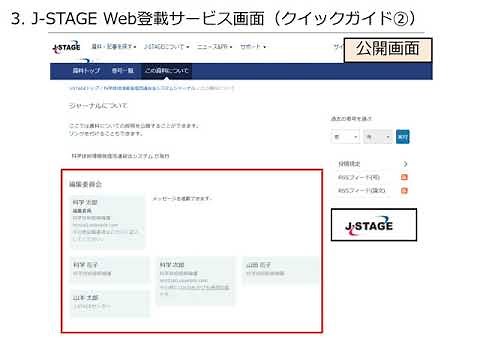Switch to the 資料トップ tab
Viewport: 480px width, 360px height.
pyautogui.click(x=86, y=71)
